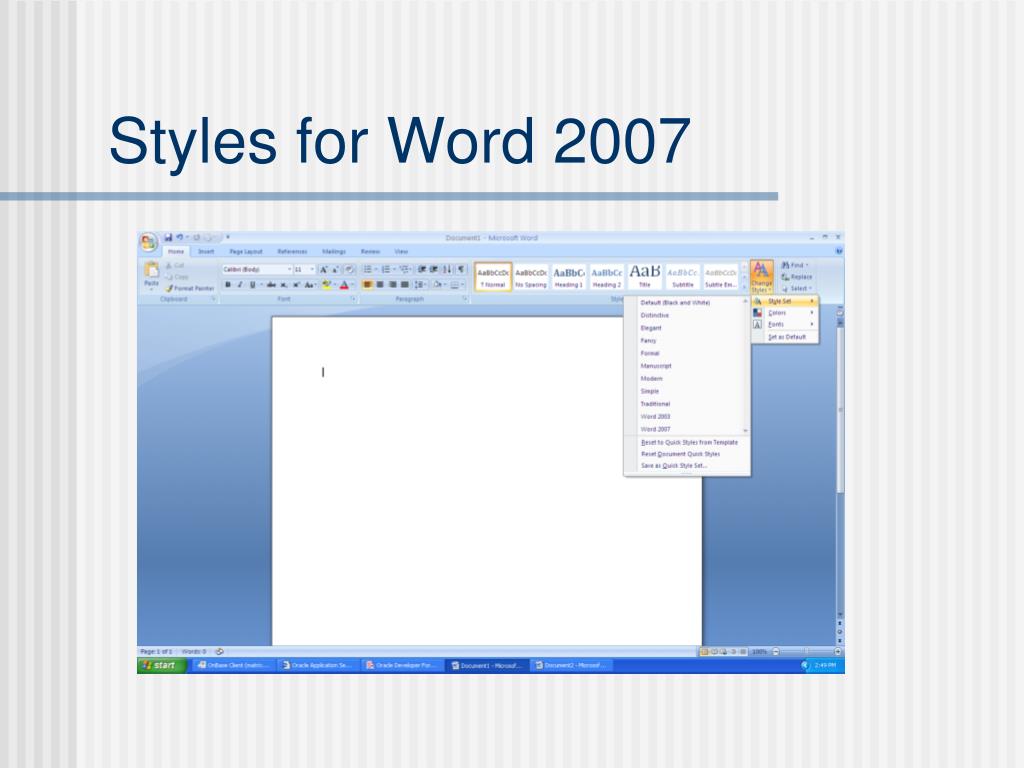This screenshot has width=1024, height=768.
Task: Switch to the View ribbon tab
Action: [x=401, y=251]
